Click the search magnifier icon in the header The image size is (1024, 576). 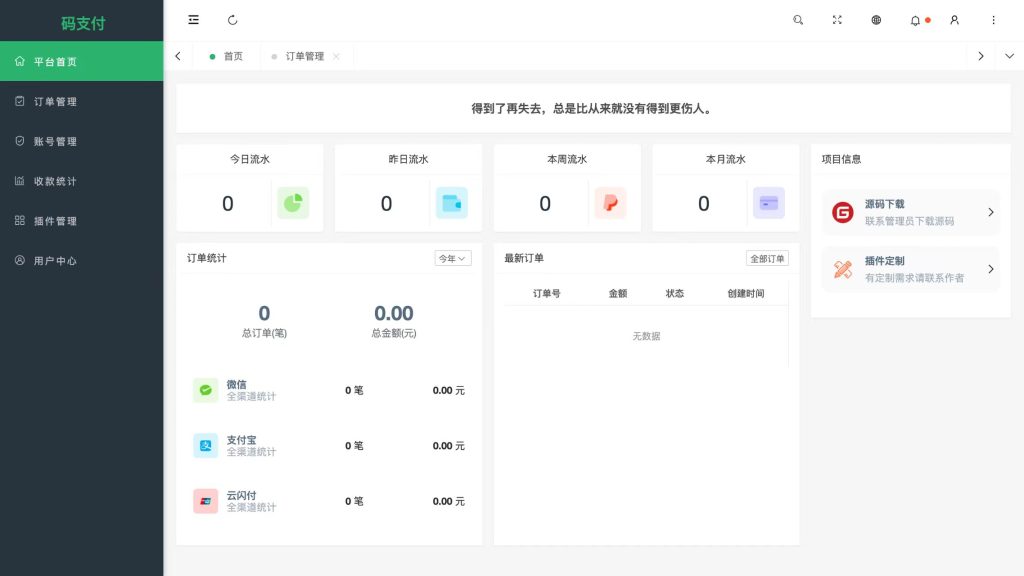[x=798, y=20]
